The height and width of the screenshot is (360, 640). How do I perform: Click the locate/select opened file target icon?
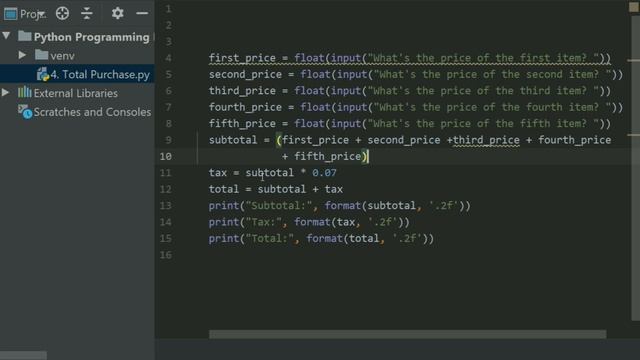click(62, 13)
